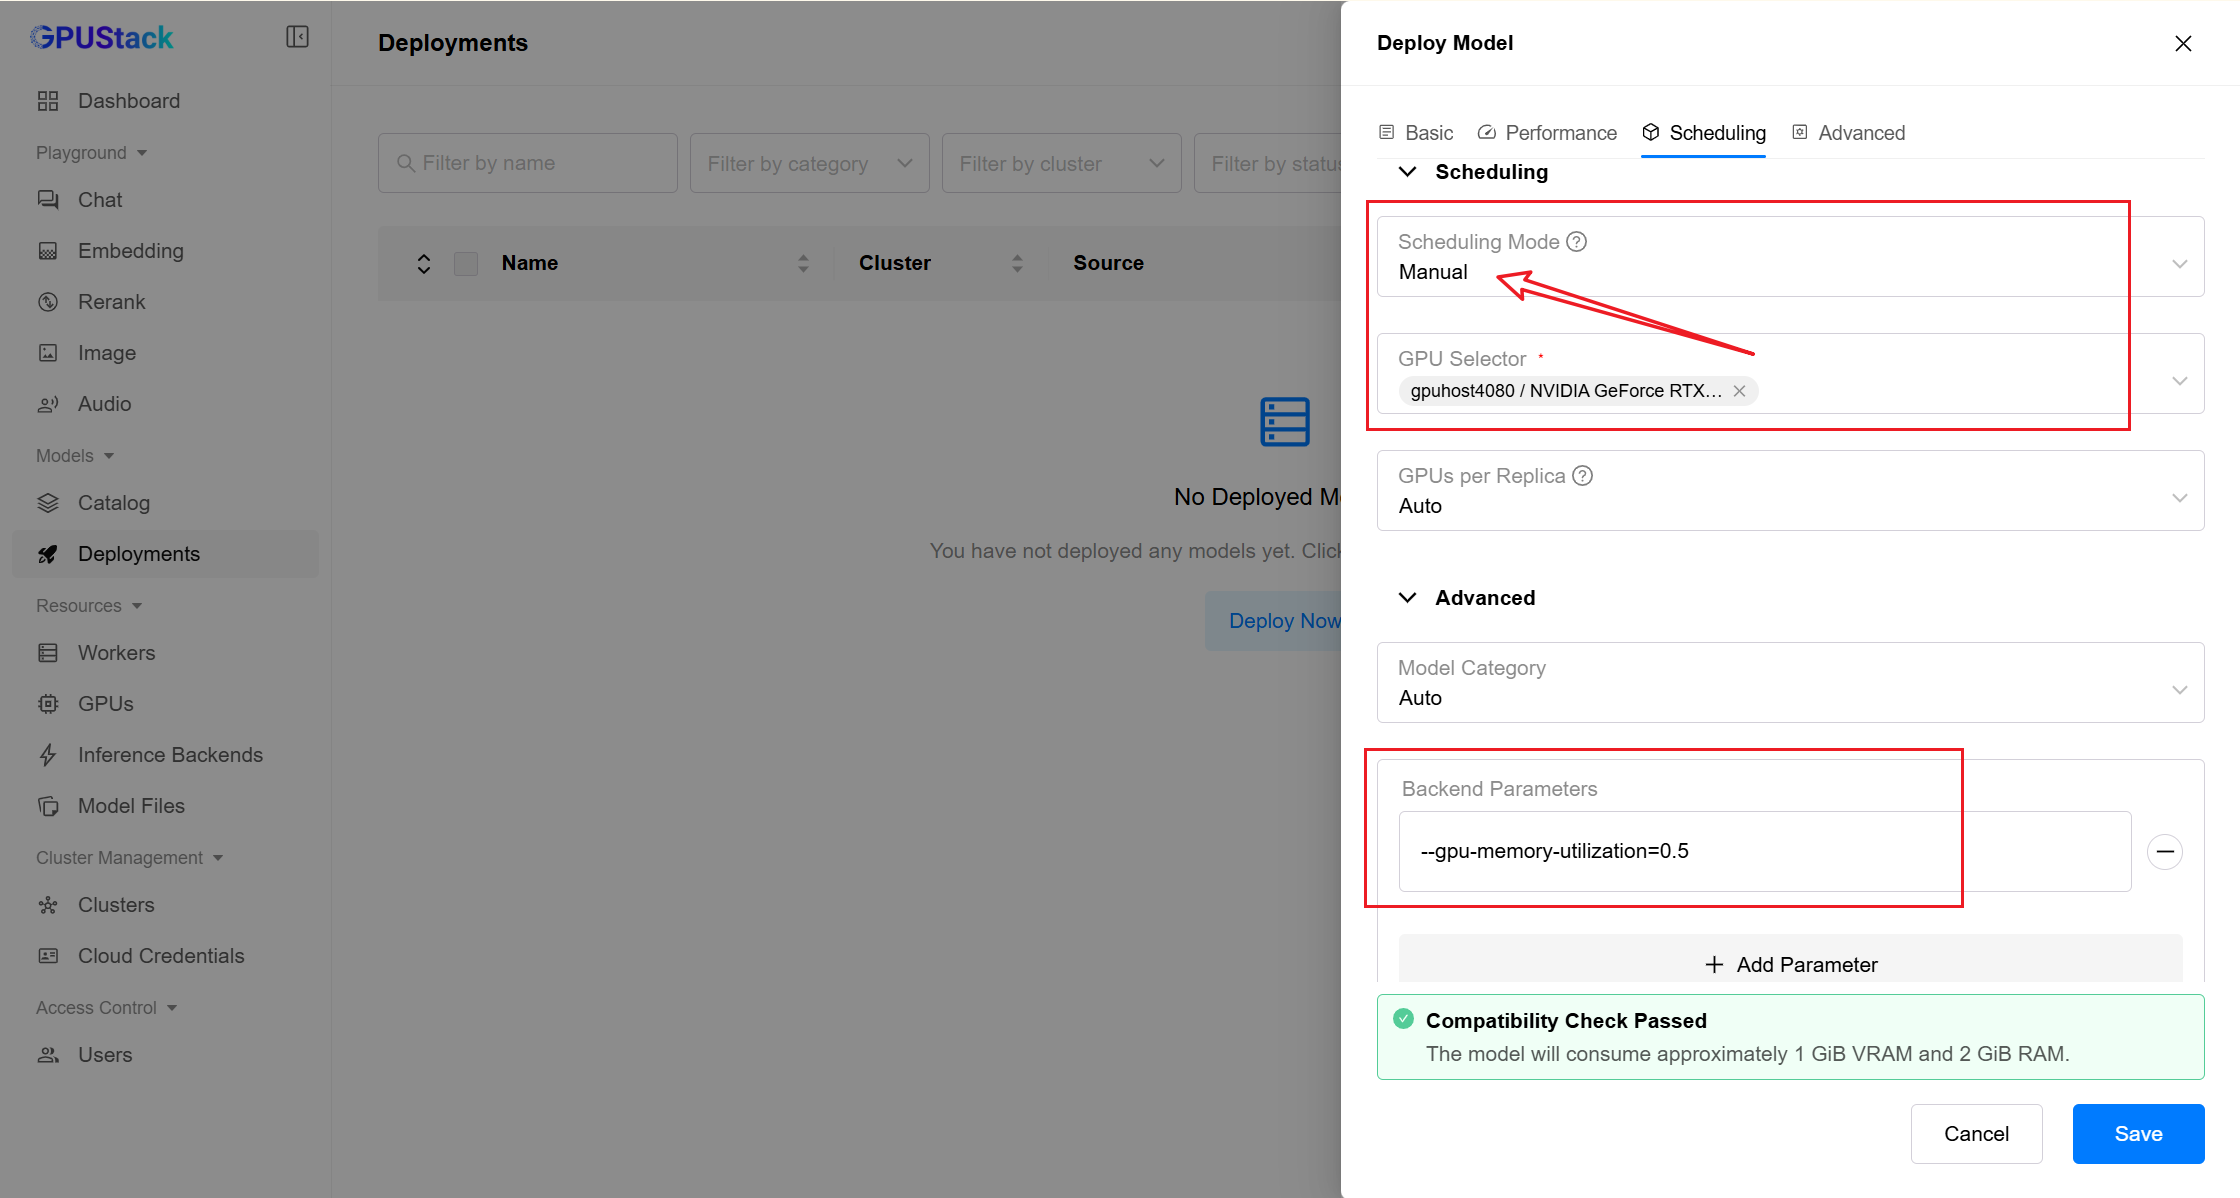
Task: Collapse the left sidebar panel icon
Action: 297,37
